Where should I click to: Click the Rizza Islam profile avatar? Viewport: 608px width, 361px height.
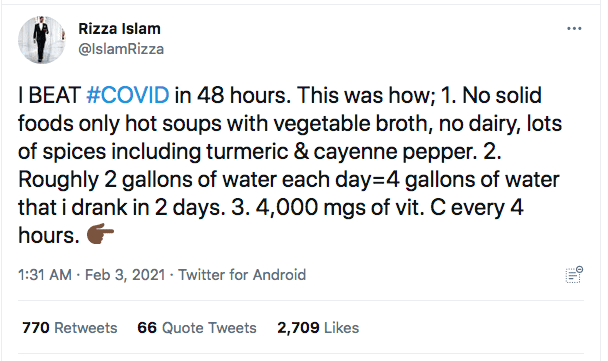(x=41, y=40)
